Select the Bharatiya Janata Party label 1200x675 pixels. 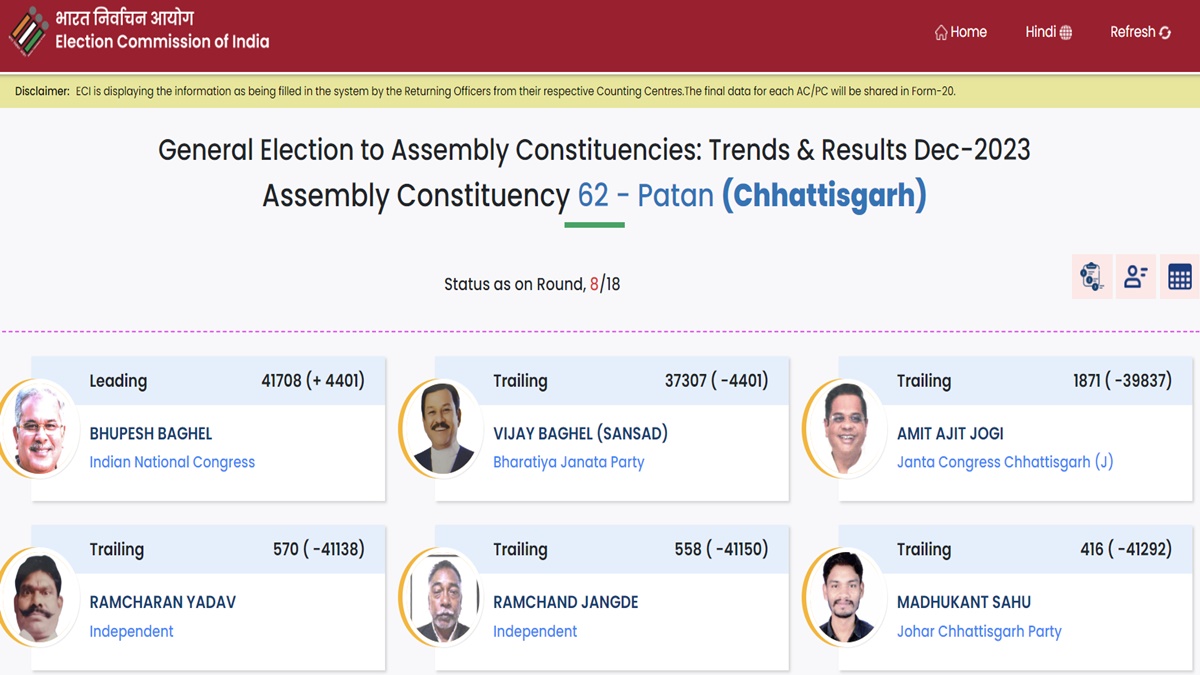(568, 462)
